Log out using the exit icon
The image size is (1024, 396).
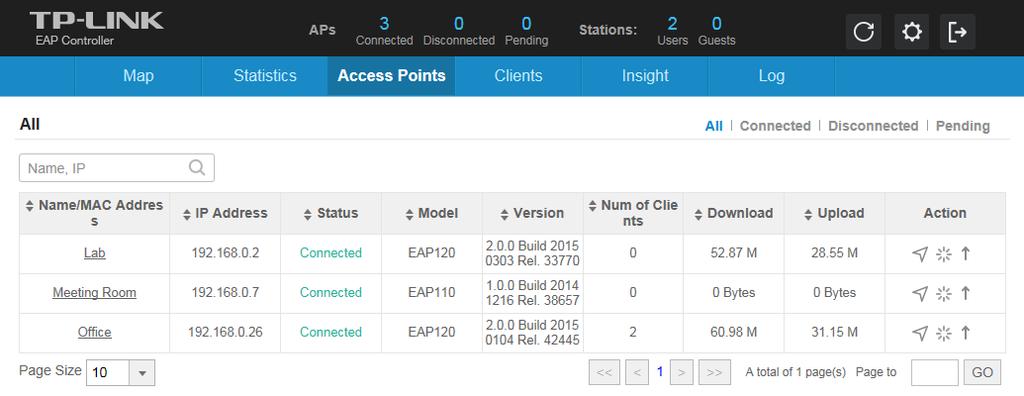point(957,31)
